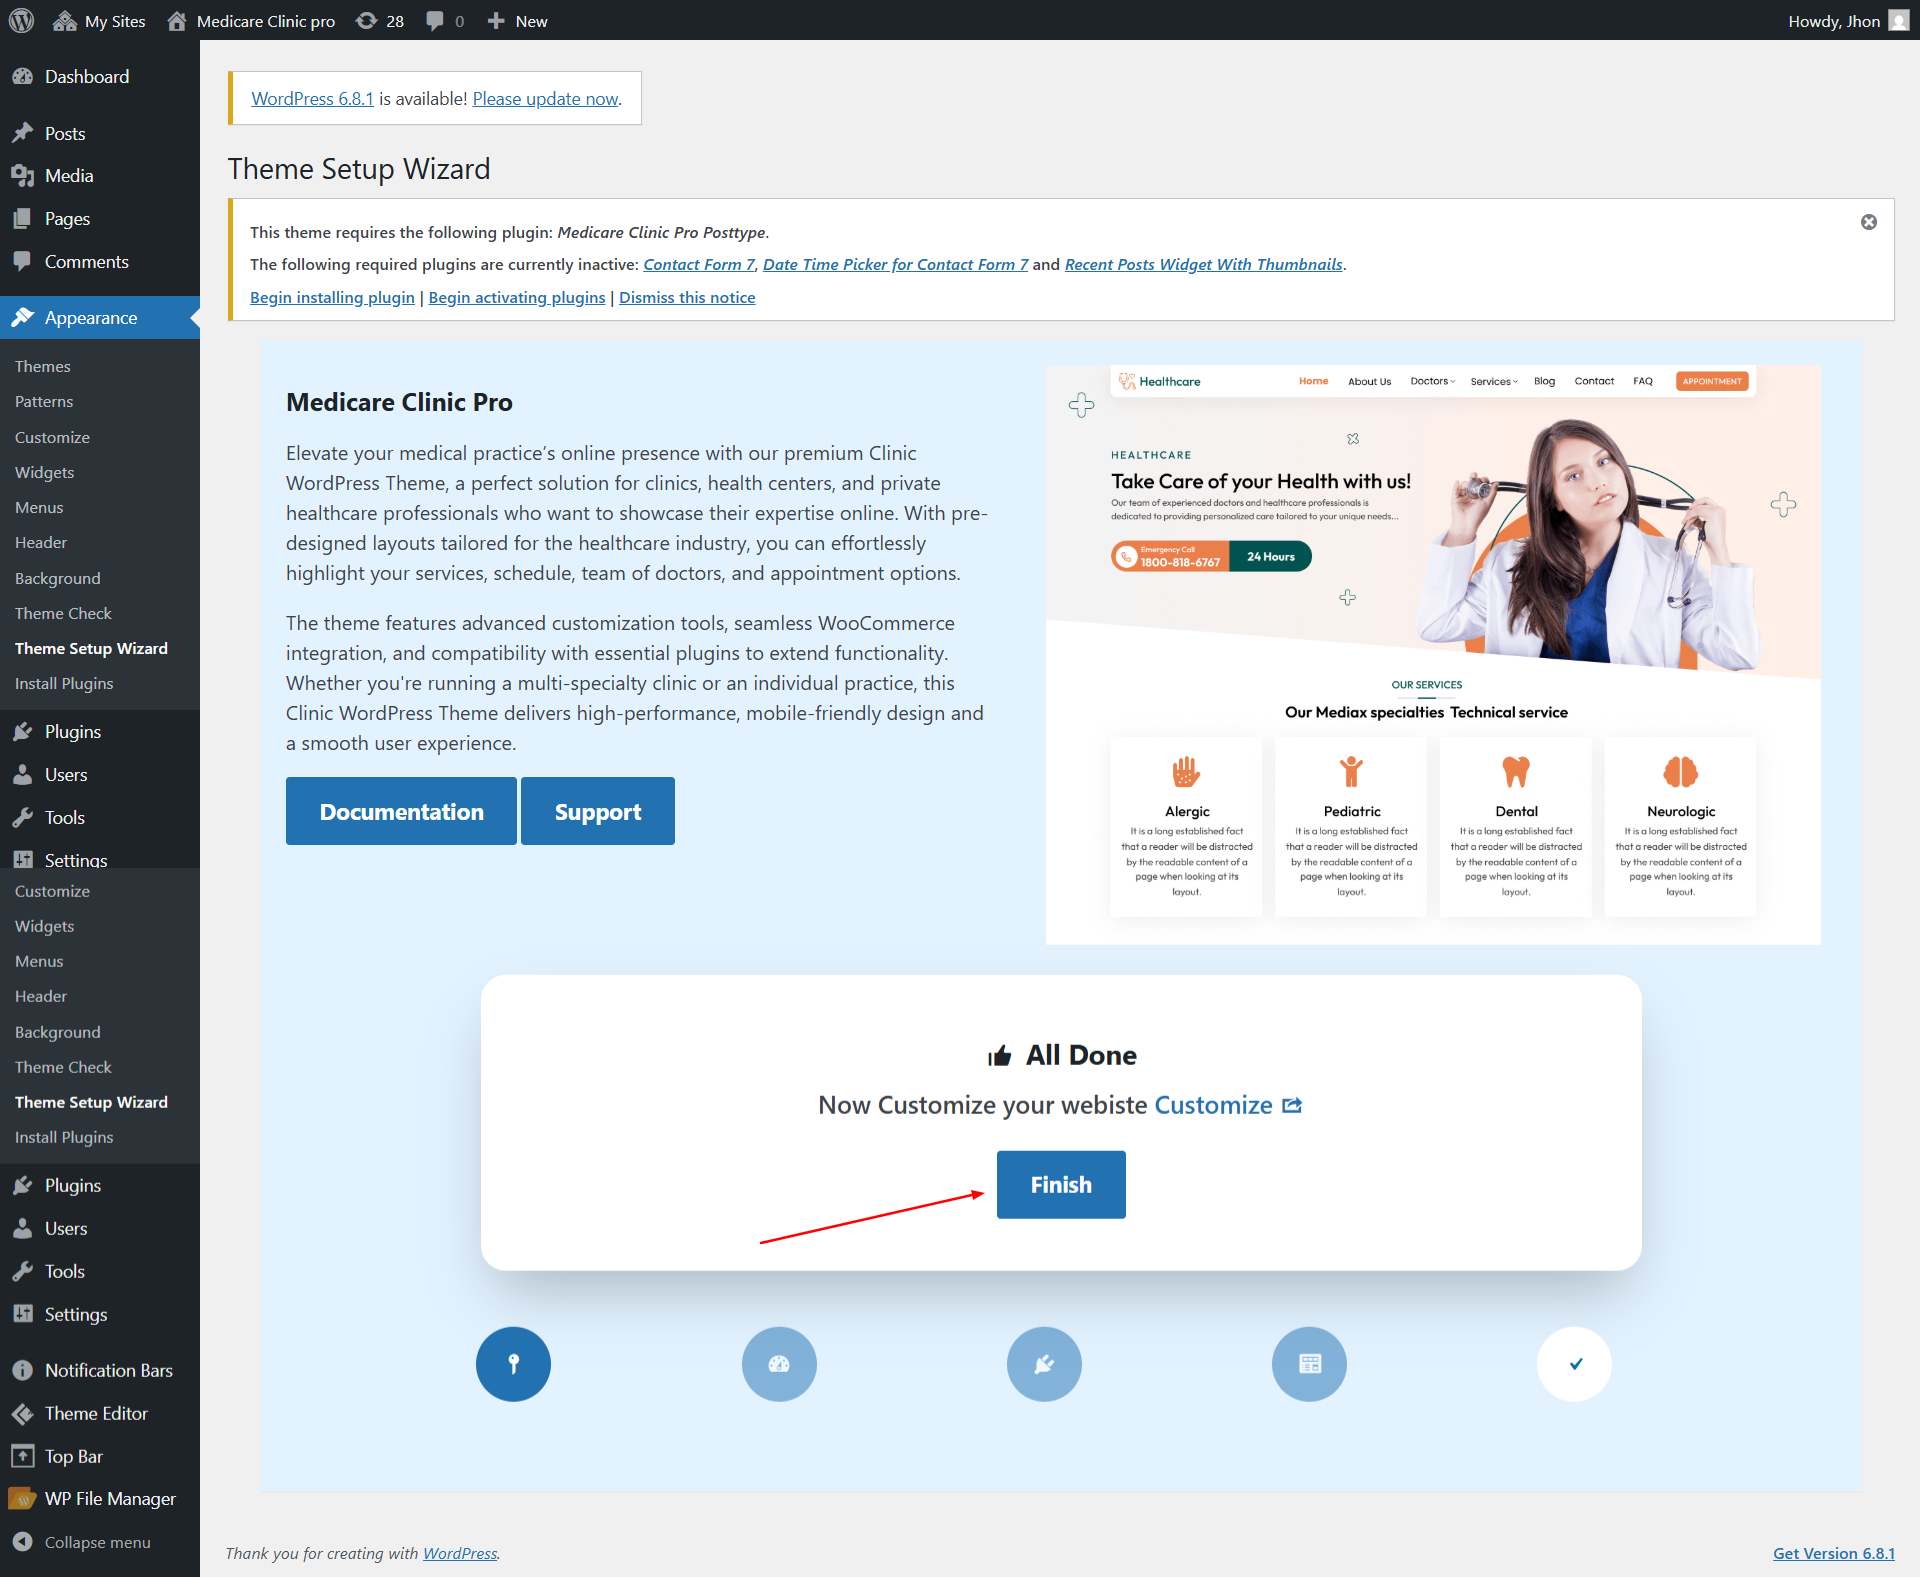Viewport: 1920px width, 1578px height.
Task: Open Notification Bars via its icon
Action: click(23, 1371)
